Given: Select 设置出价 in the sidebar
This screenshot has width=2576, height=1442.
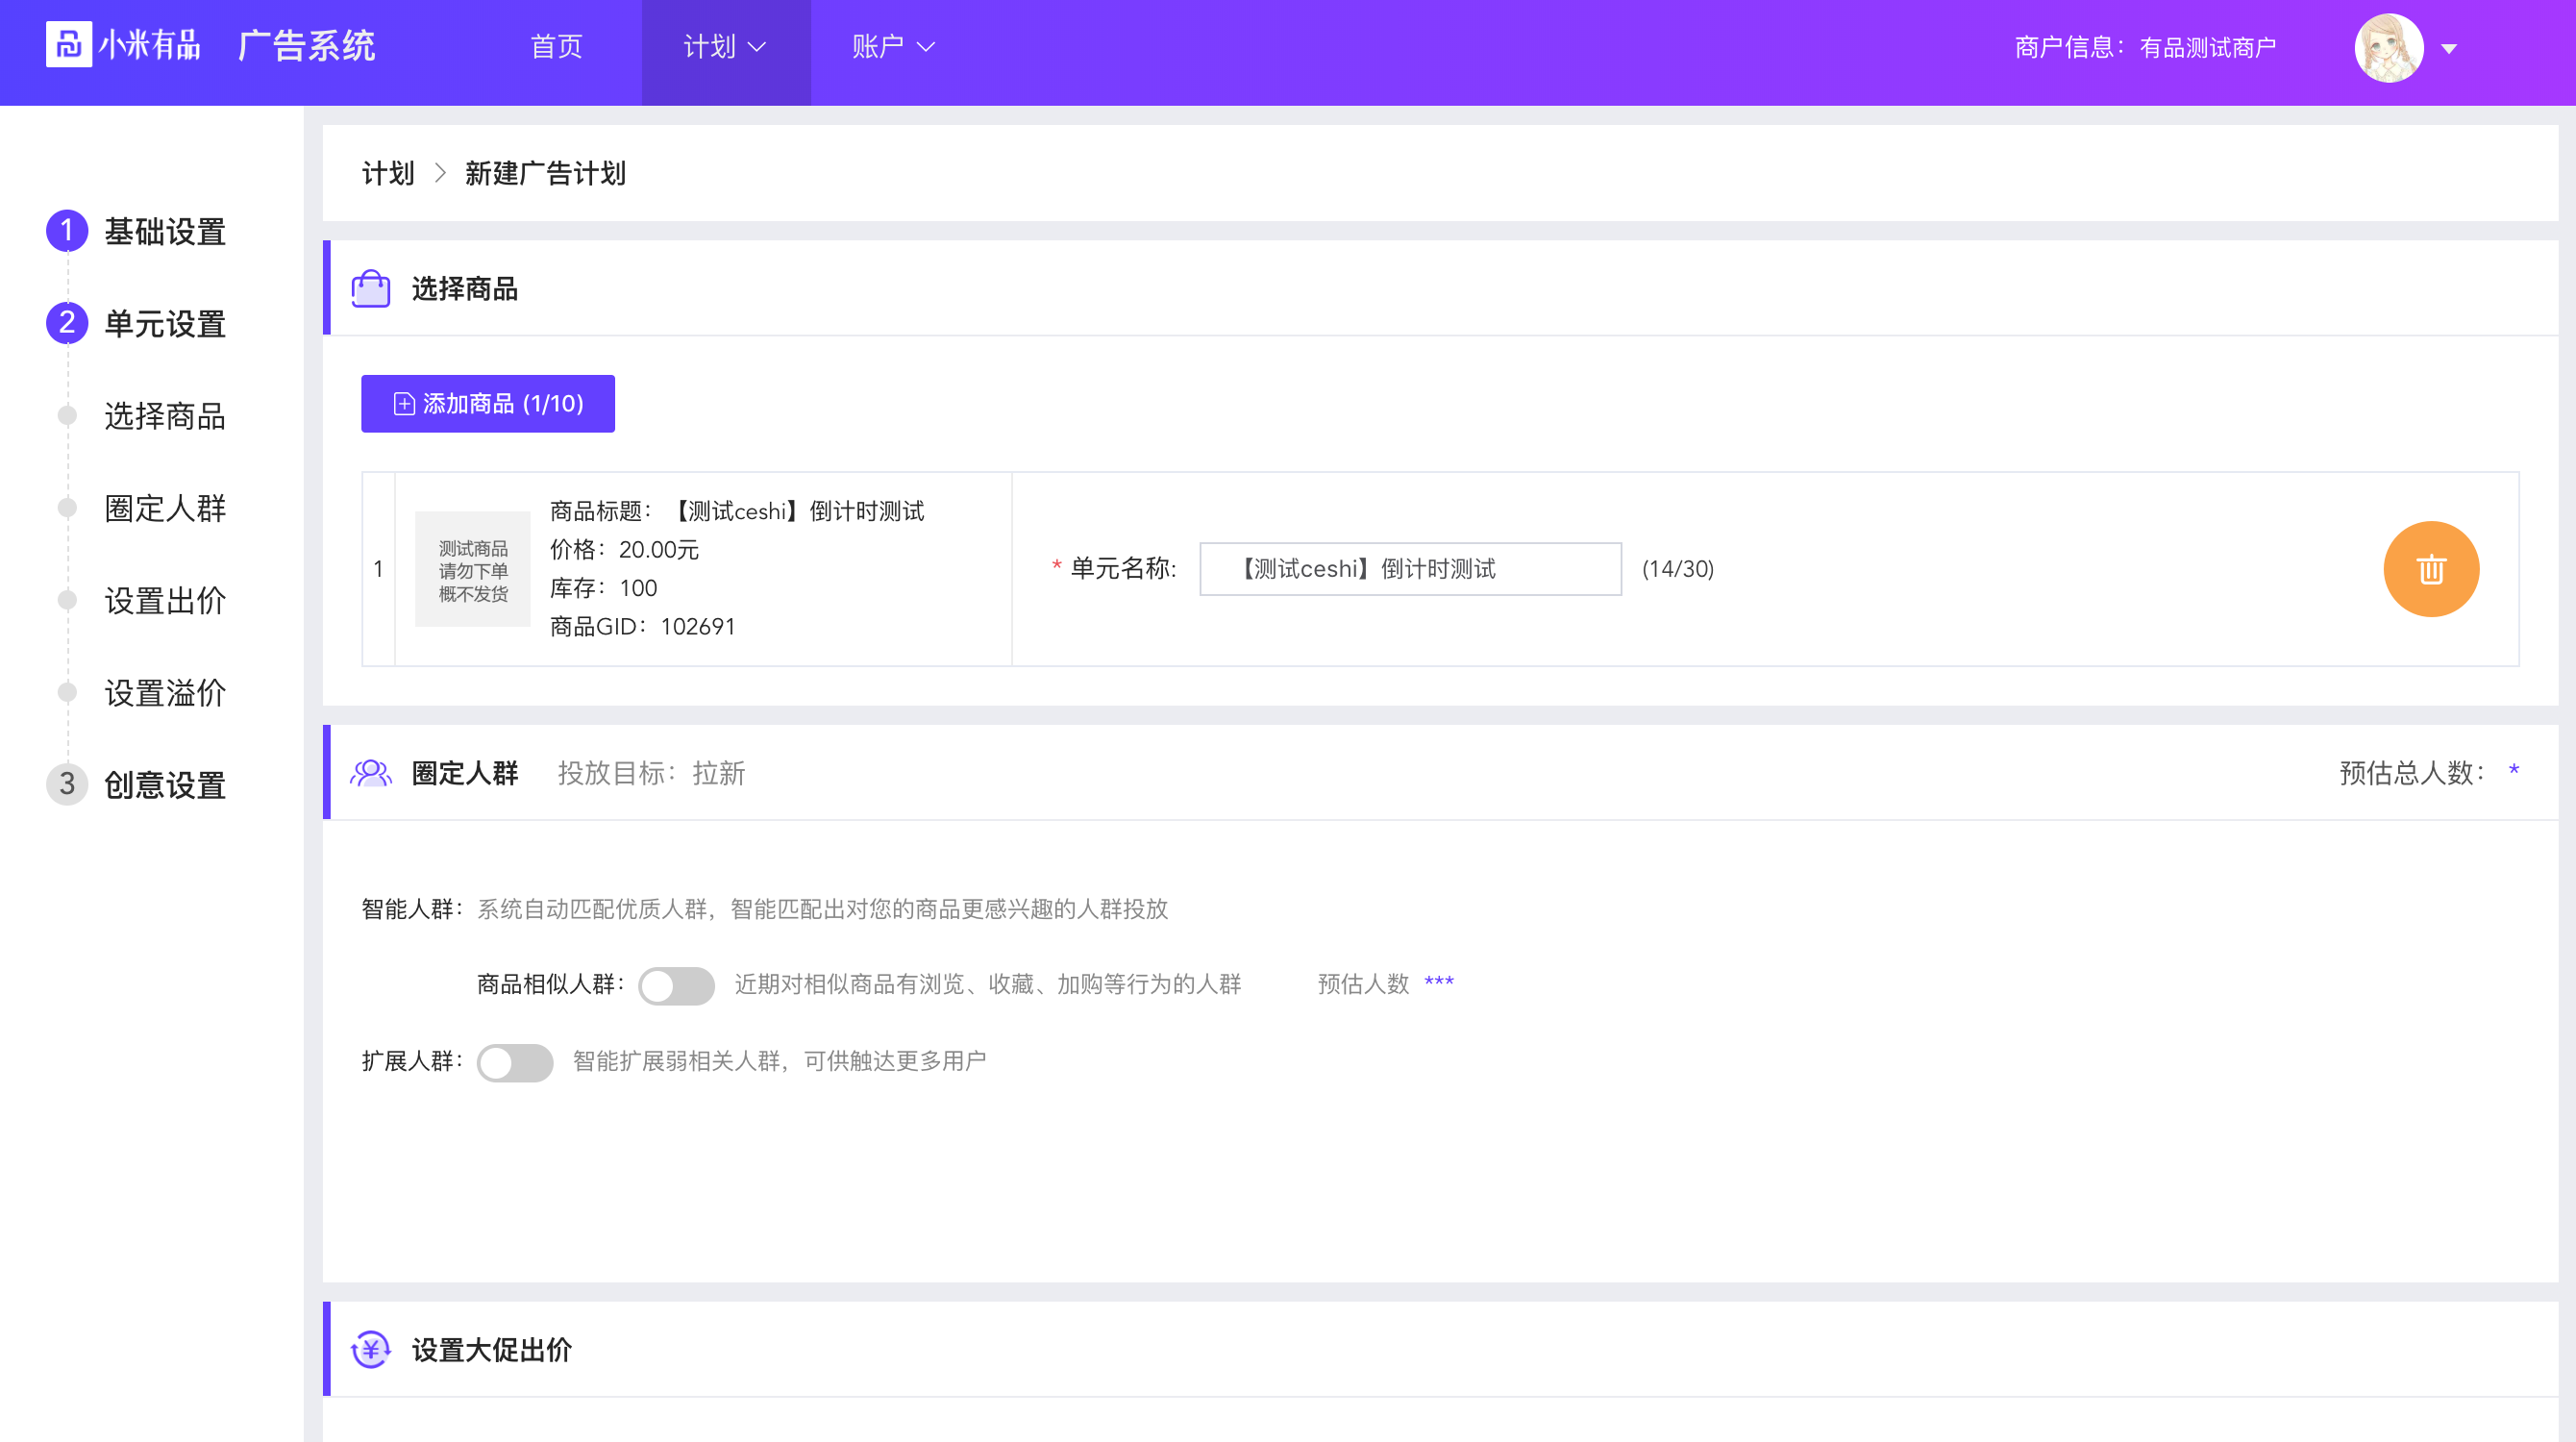Looking at the screenshot, I should (165, 601).
